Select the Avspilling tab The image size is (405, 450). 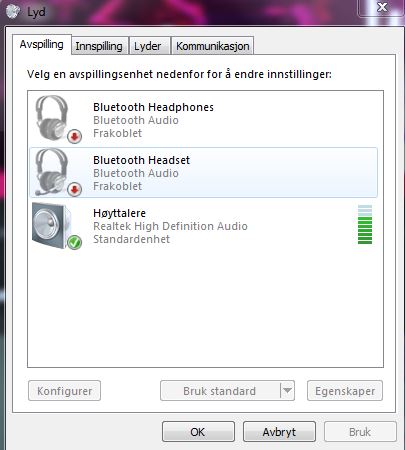(x=42, y=44)
